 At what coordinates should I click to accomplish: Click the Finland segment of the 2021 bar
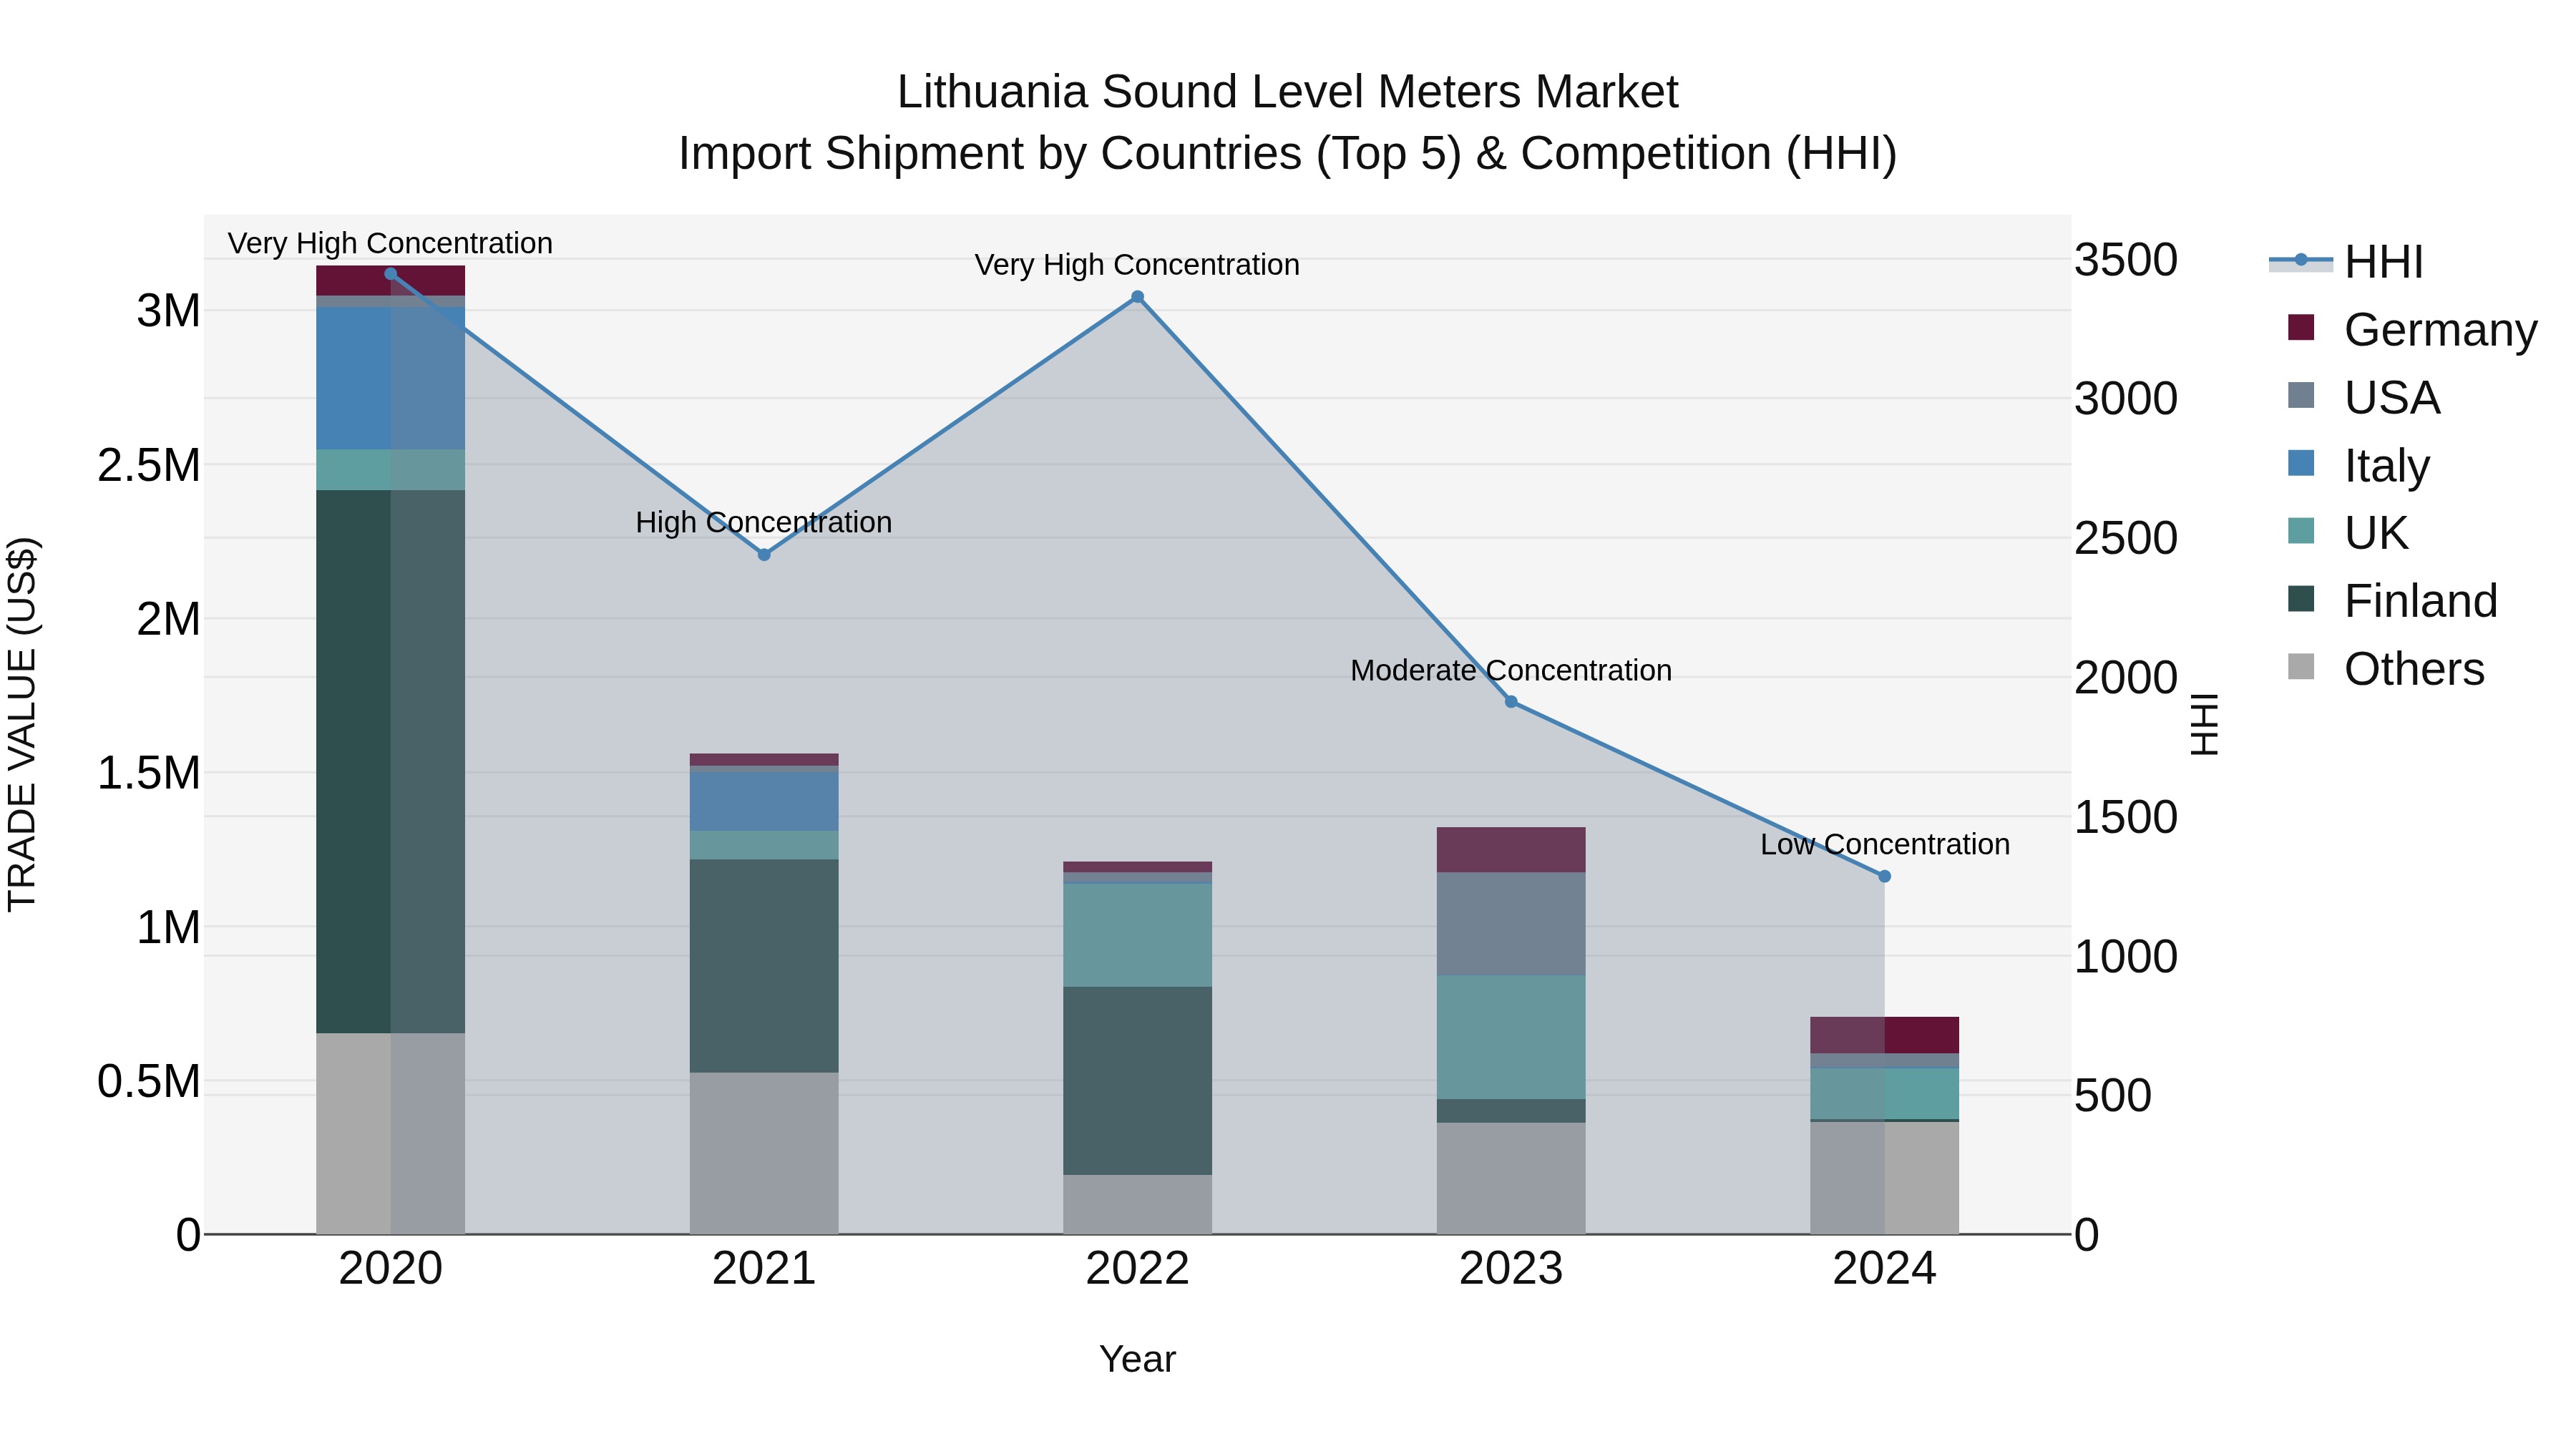(x=764, y=966)
